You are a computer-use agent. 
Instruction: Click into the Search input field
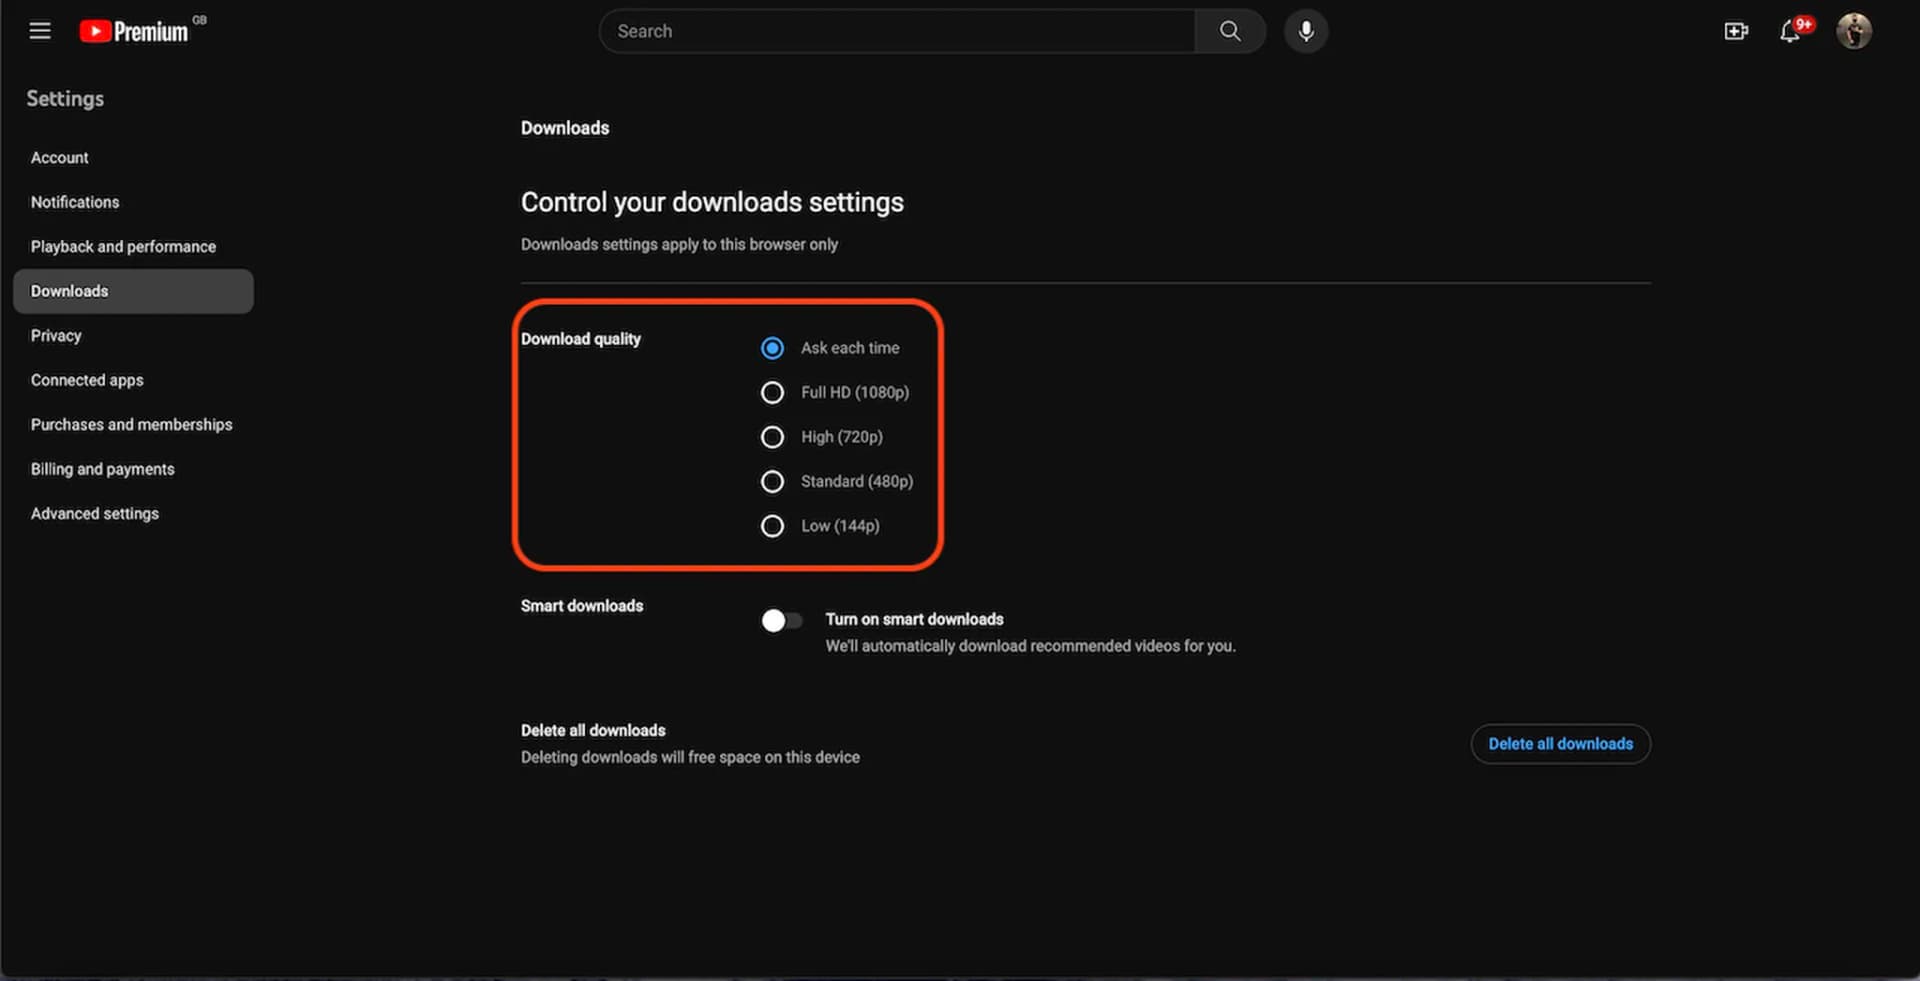click(895, 31)
